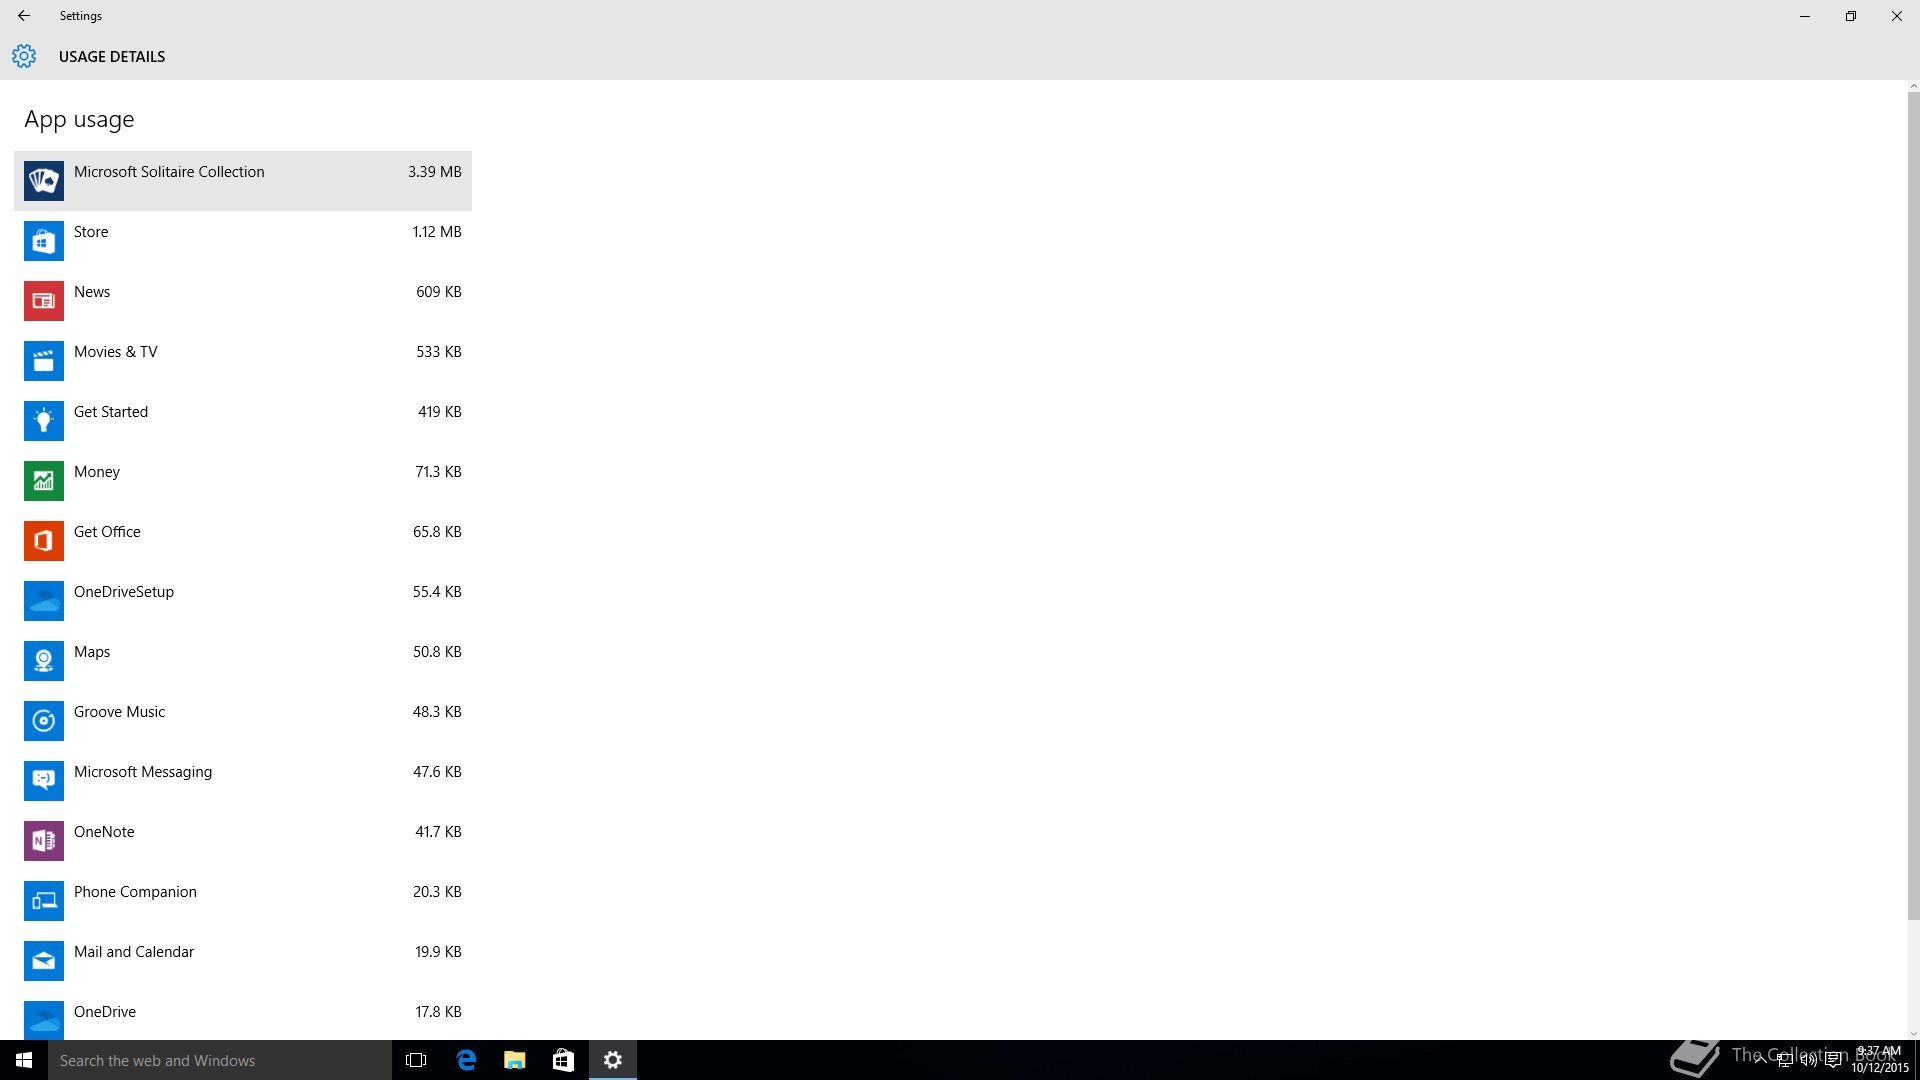Launch Microsoft Edge from the taskbar
1920x1080 pixels.
(466, 1060)
